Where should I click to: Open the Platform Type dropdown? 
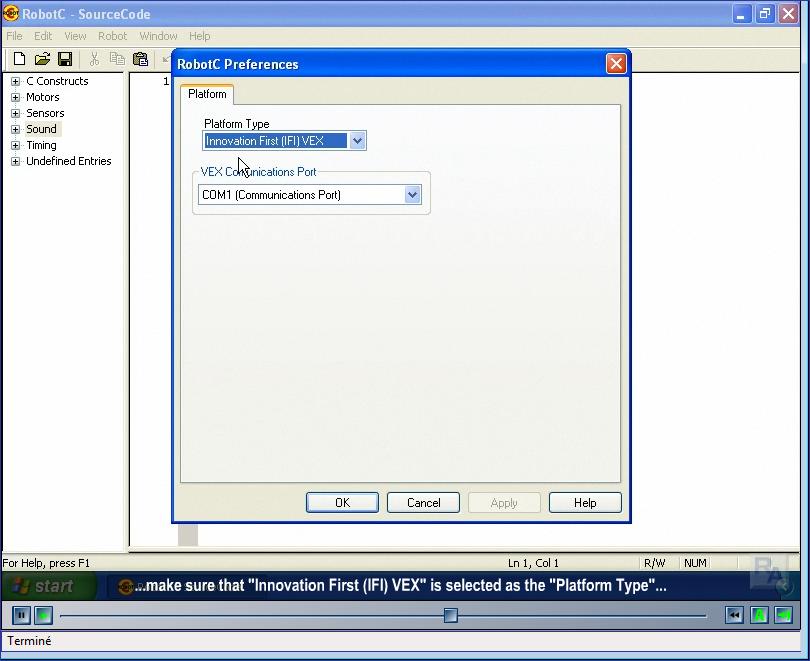tap(357, 140)
